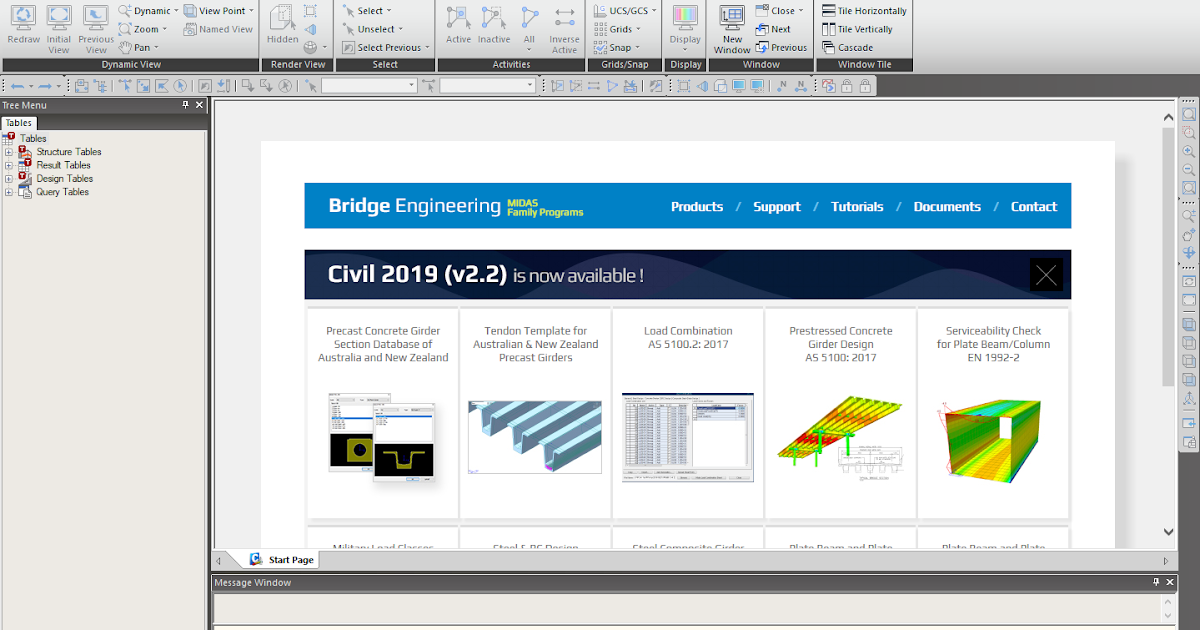Expand the Result Tables node
The width and height of the screenshot is (1200, 630).
tap(9, 165)
